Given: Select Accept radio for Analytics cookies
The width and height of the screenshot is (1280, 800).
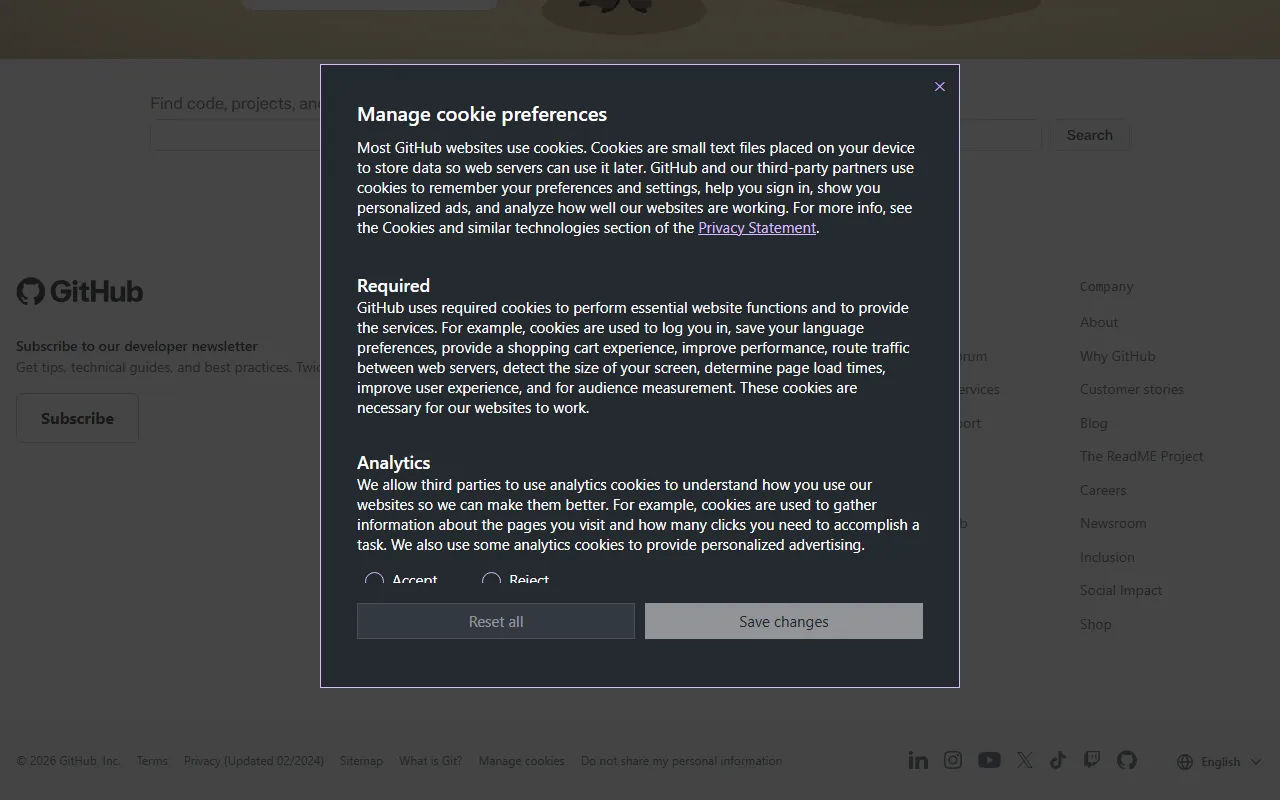Looking at the screenshot, I should [x=375, y=581].
